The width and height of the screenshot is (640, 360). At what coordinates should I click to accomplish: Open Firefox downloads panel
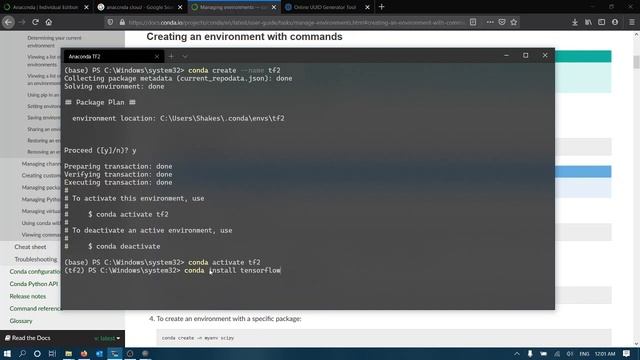tap(575, 22)
